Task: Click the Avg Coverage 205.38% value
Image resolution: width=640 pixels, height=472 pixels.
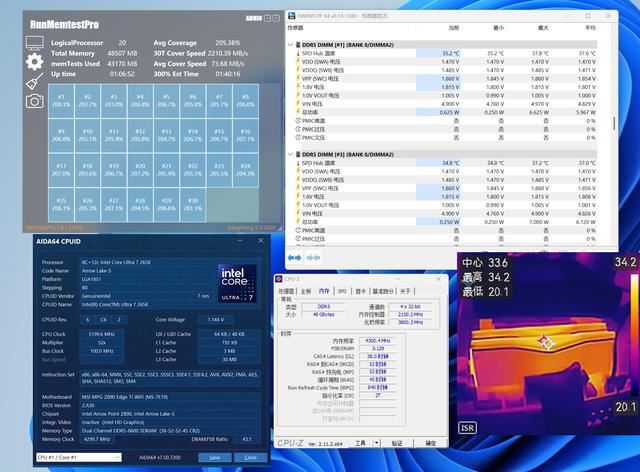Action: click(228, 43)
